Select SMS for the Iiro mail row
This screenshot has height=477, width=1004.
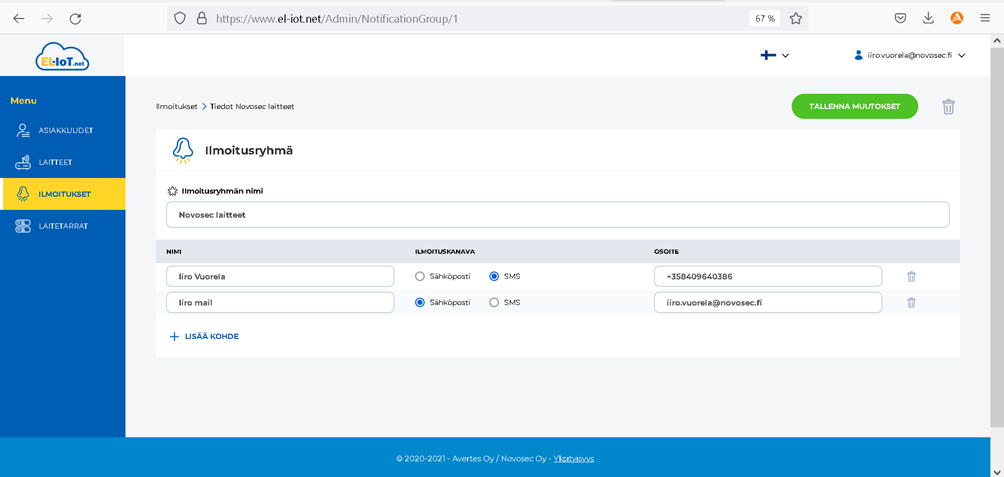coord(494,303)
